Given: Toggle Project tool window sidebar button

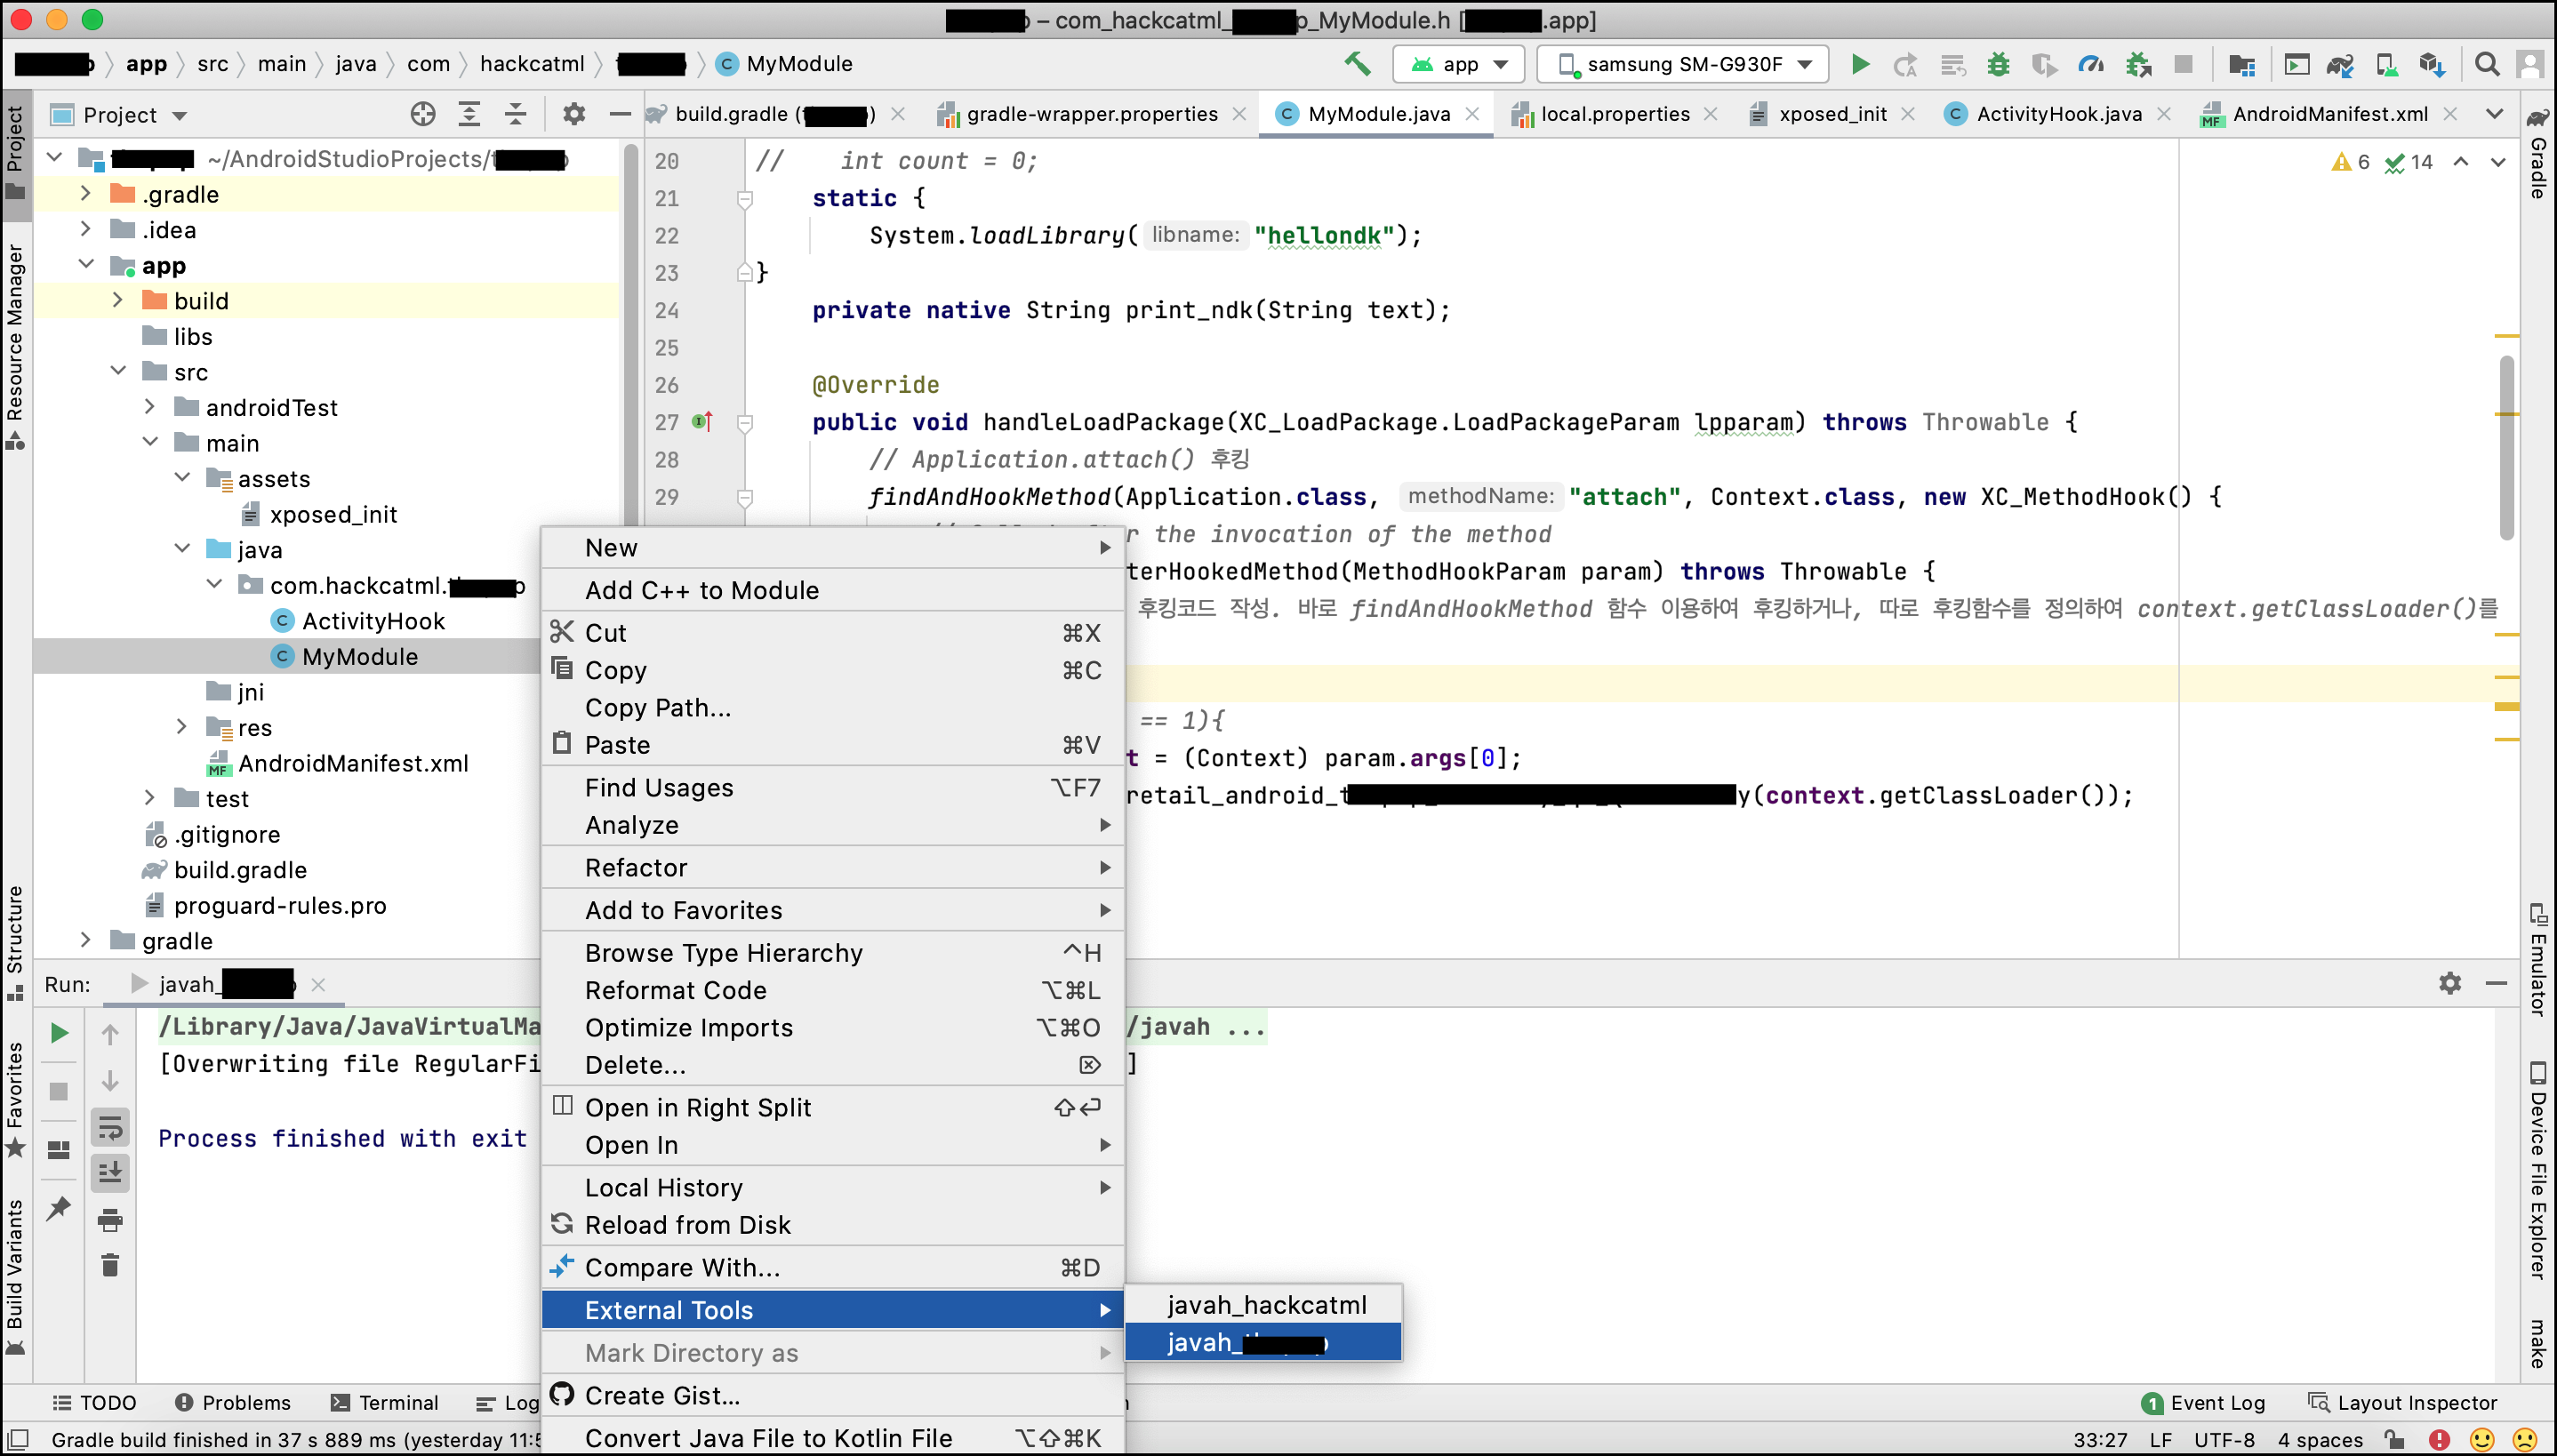Looking at the screenshot, I should [x=15, y=150].
